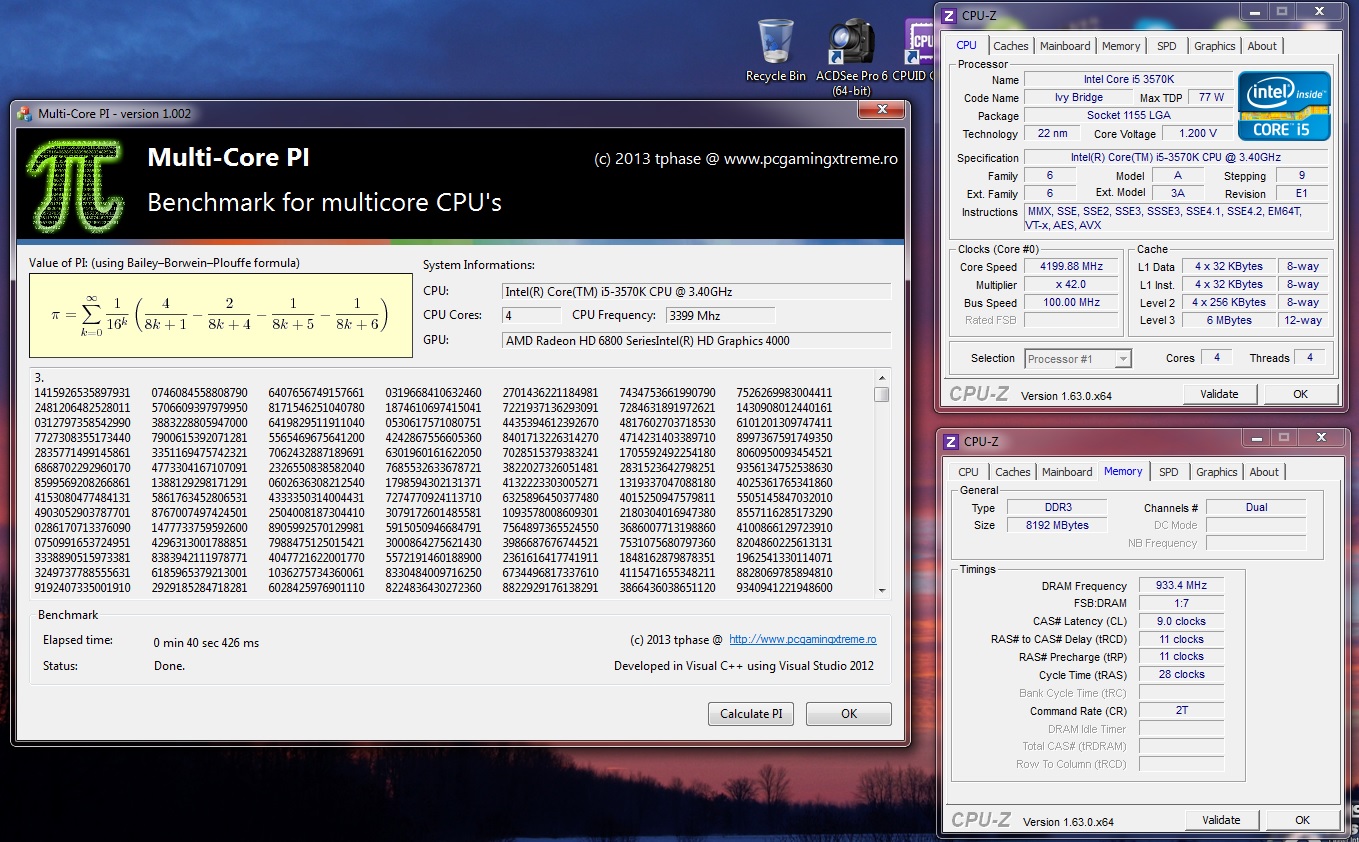Open the Processor #1 selection dropdown
This screenshot has height=842, width=1359.
point(1078,358)
